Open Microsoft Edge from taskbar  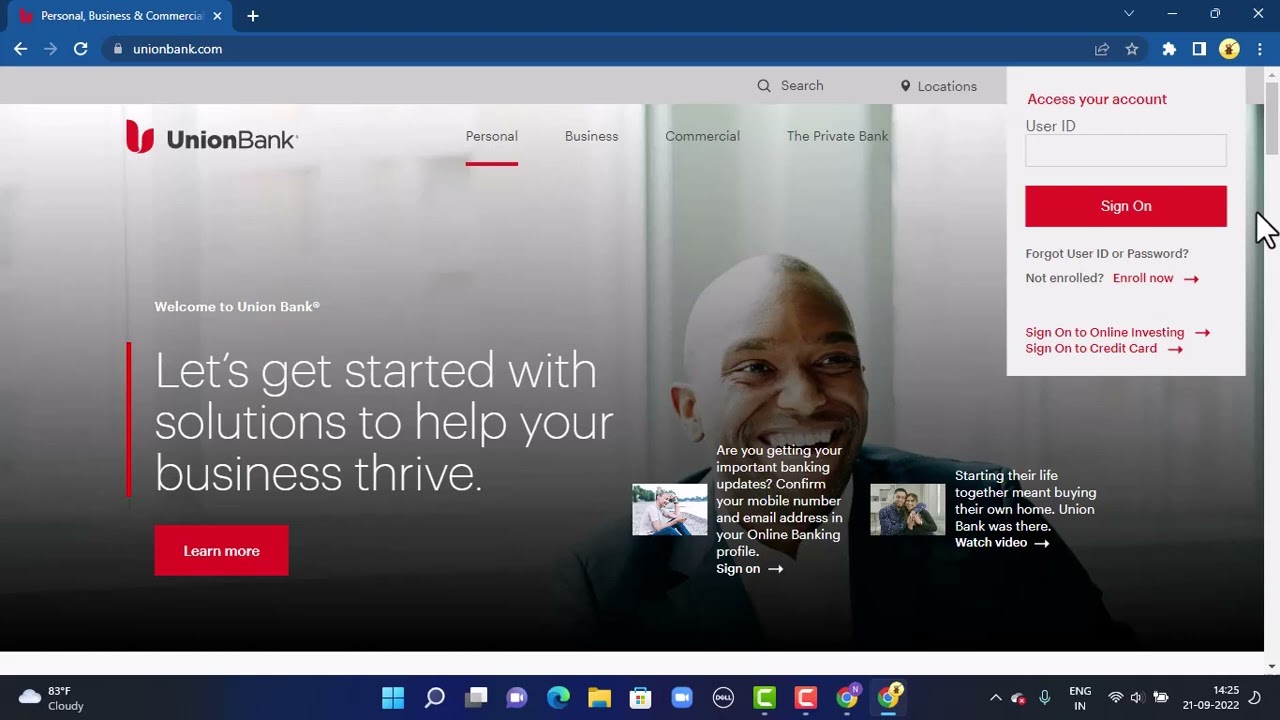[558, 698]
